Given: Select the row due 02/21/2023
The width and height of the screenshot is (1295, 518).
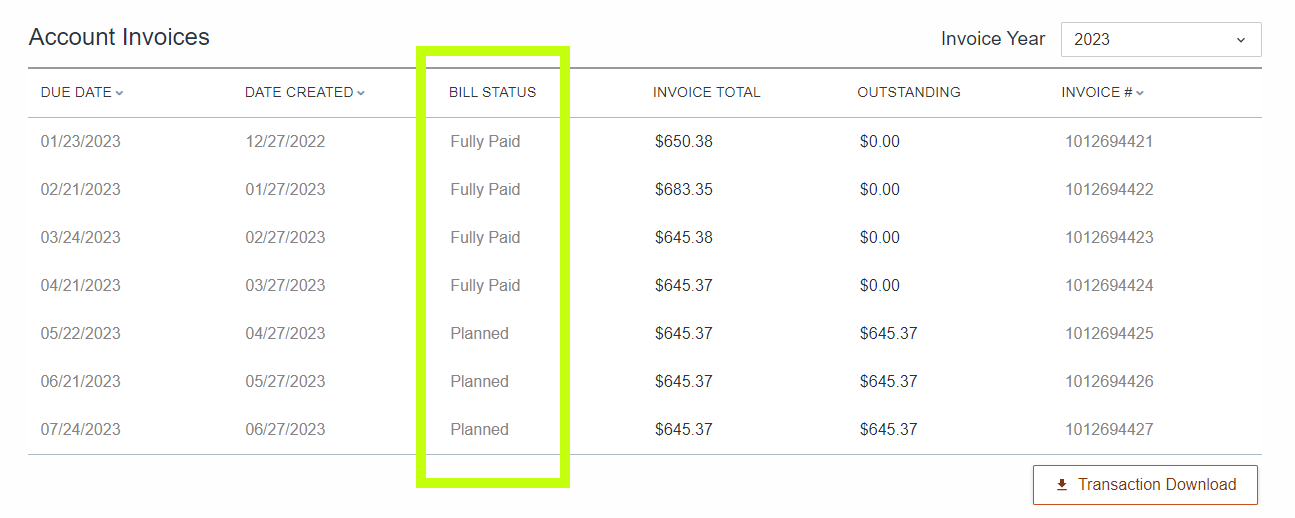Looking at the screenshot, I should pyautogui.click(x=645, y=190).
